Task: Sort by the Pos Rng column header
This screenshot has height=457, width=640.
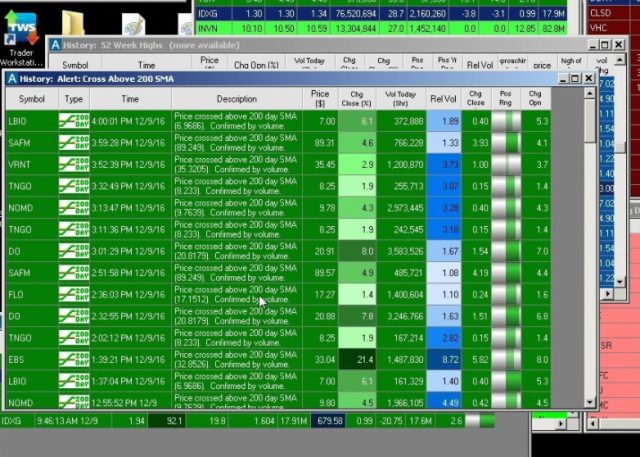Action: pyautogui.click(x=506, y=99)
